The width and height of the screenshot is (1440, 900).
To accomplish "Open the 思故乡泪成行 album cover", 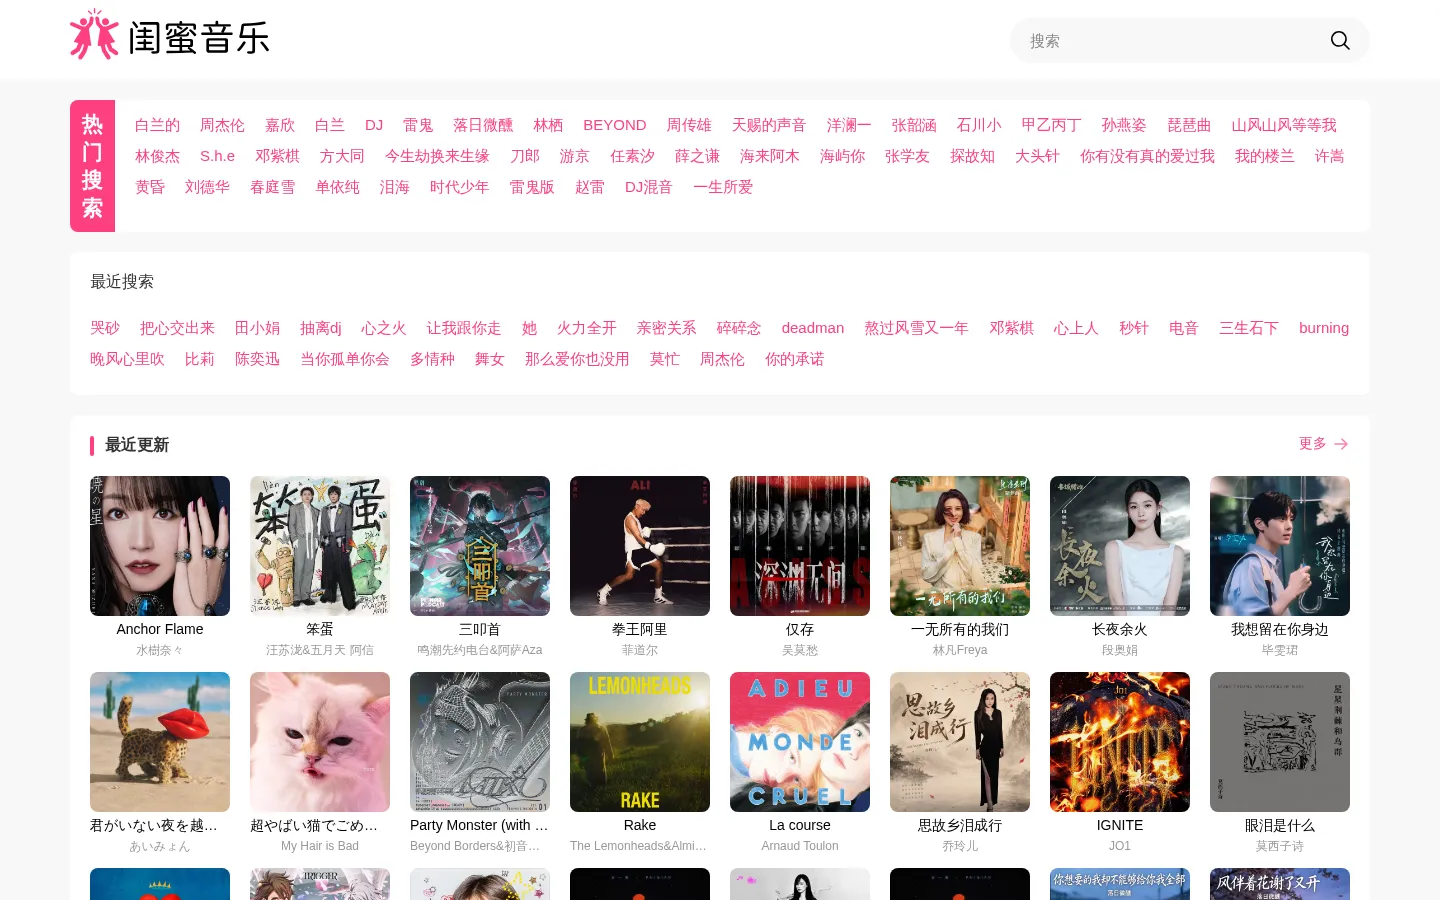I will (960, 742).
